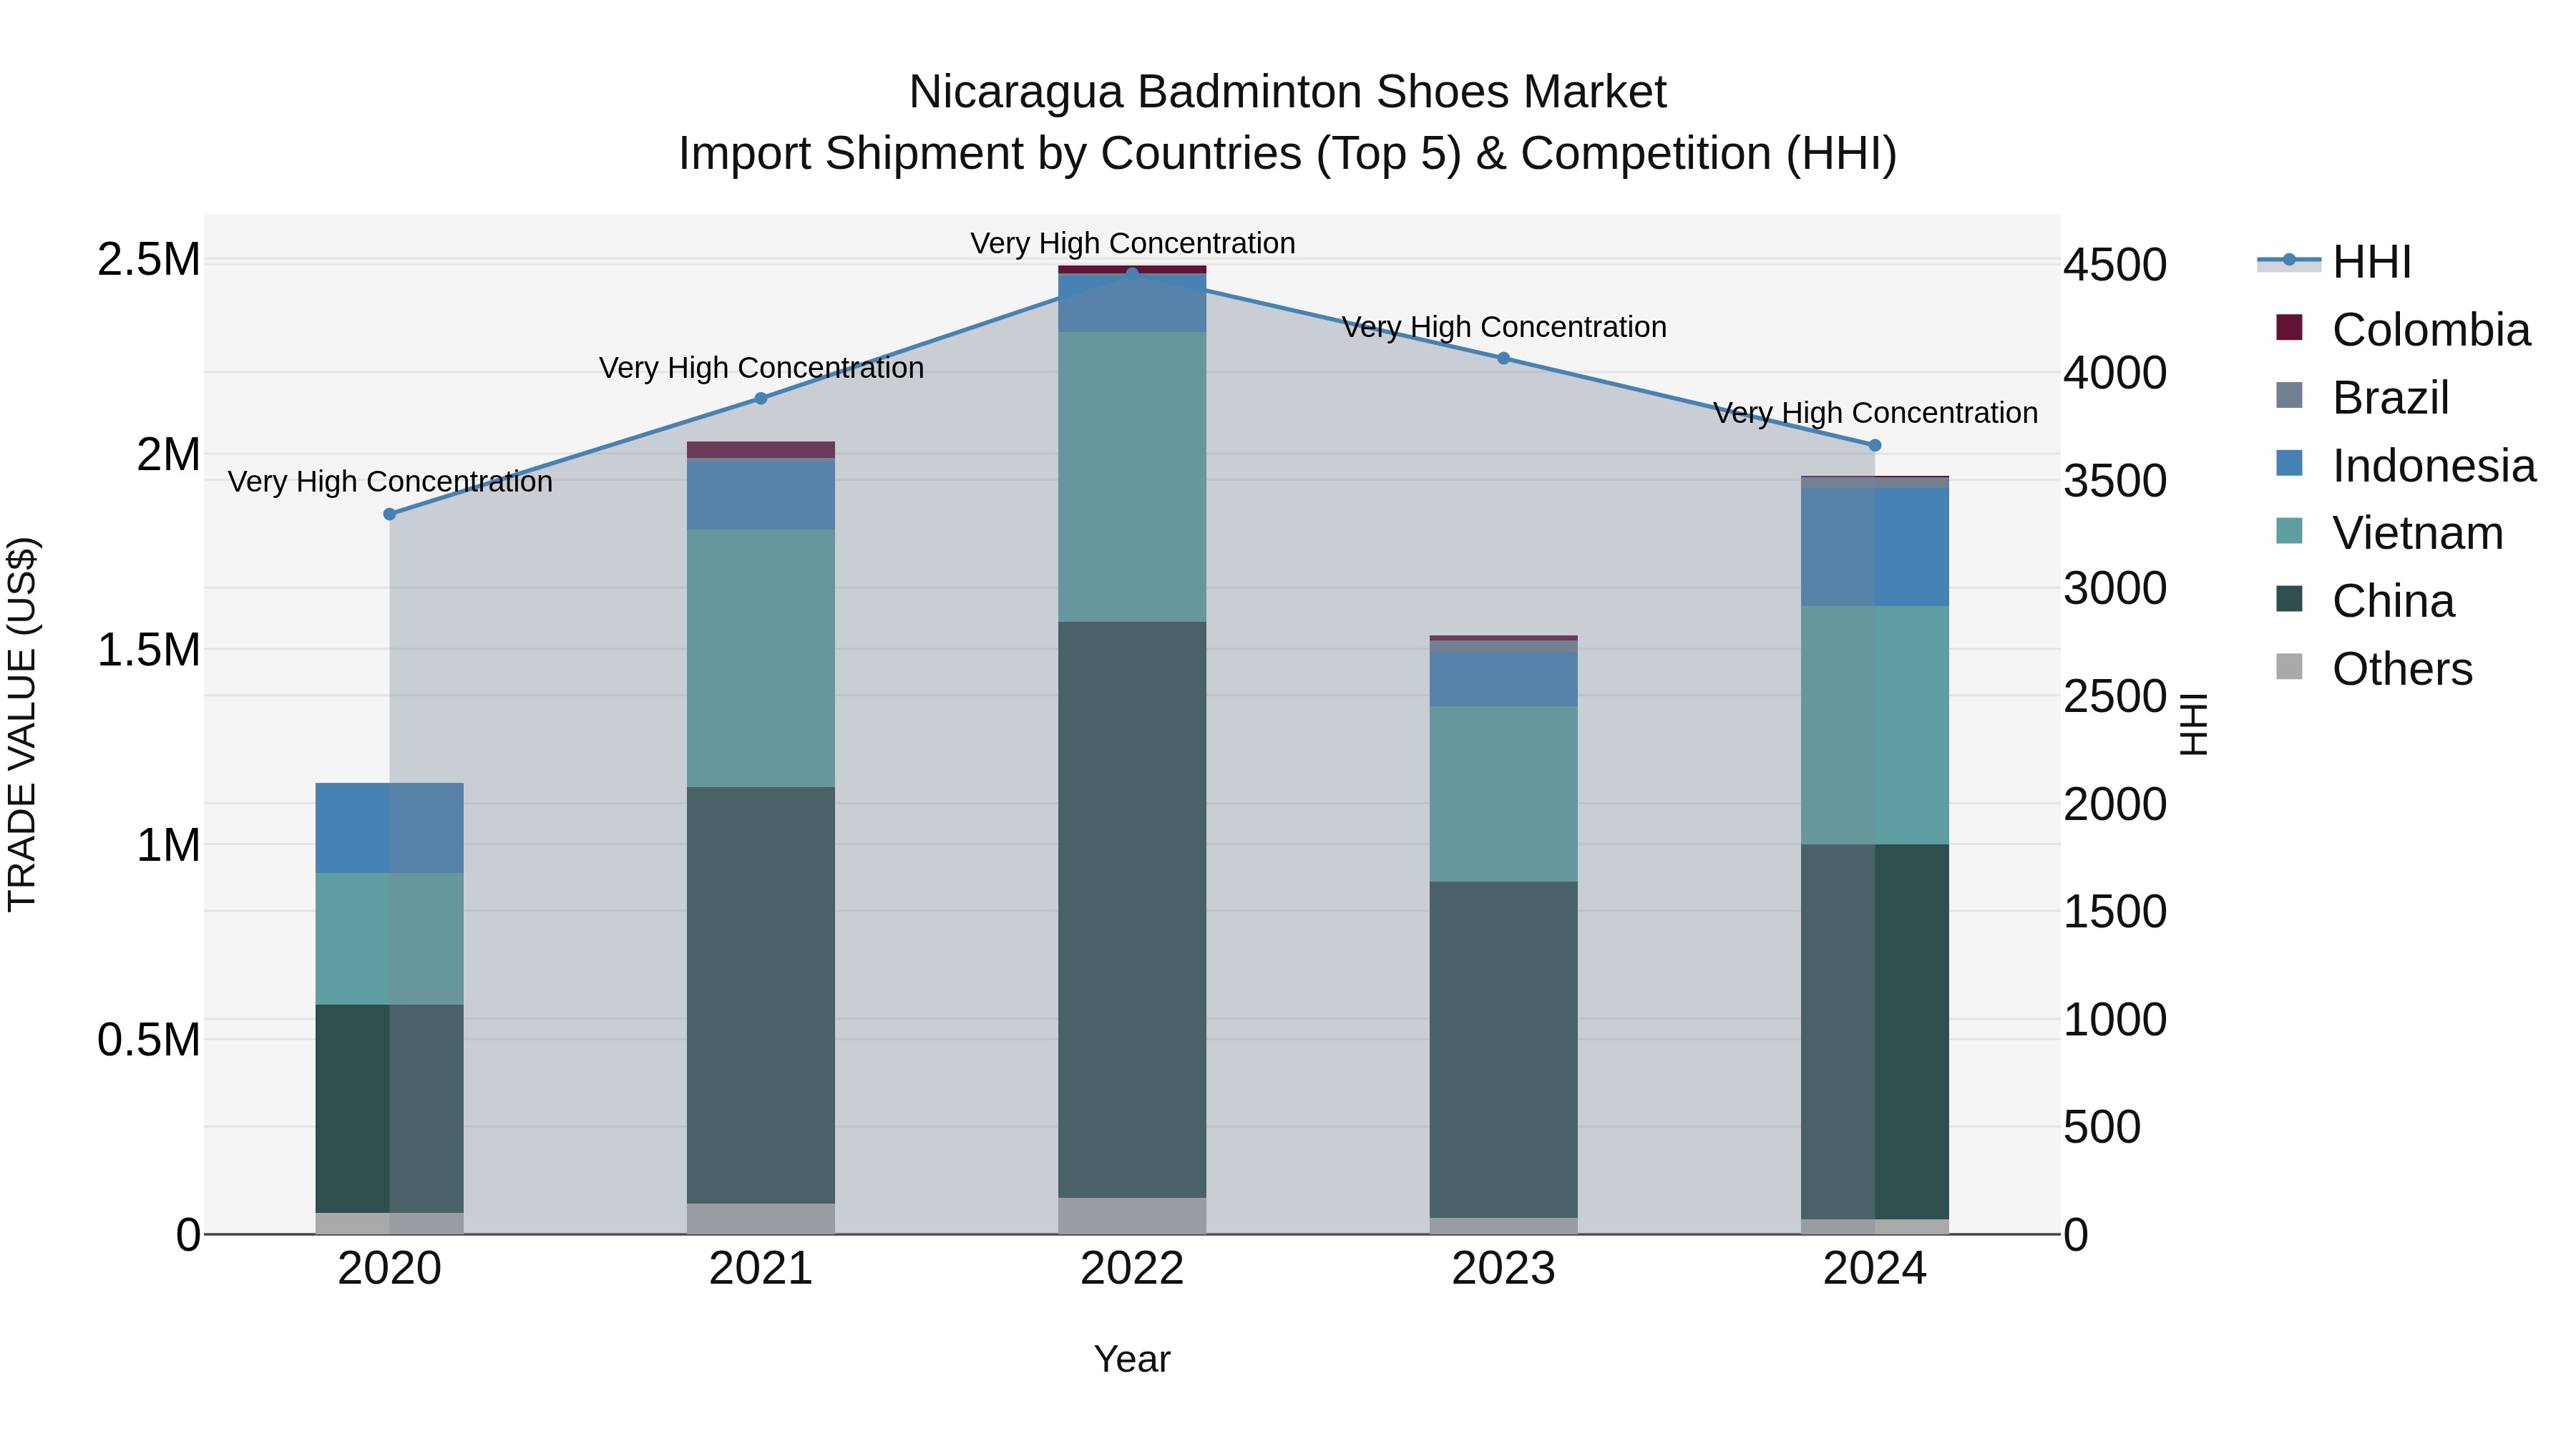Select the Indonesia segment of 2024 bar
Image resolution: width=2576 pixels, height=1449 pixels.
pyautogui.click(x=1875, y=547)
